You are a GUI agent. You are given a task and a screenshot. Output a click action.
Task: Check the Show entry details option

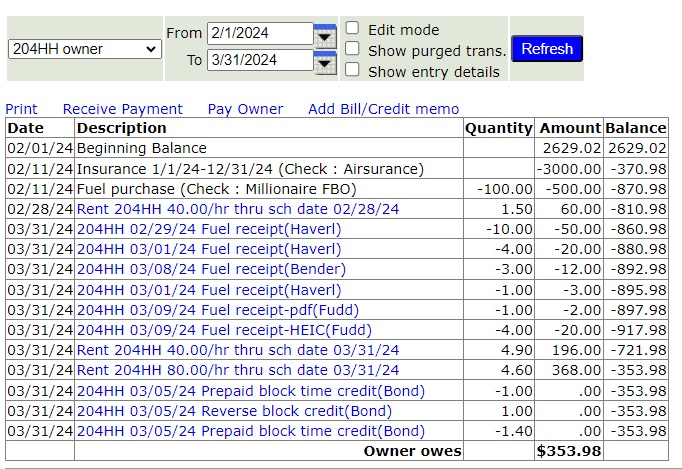click(352, 69)
